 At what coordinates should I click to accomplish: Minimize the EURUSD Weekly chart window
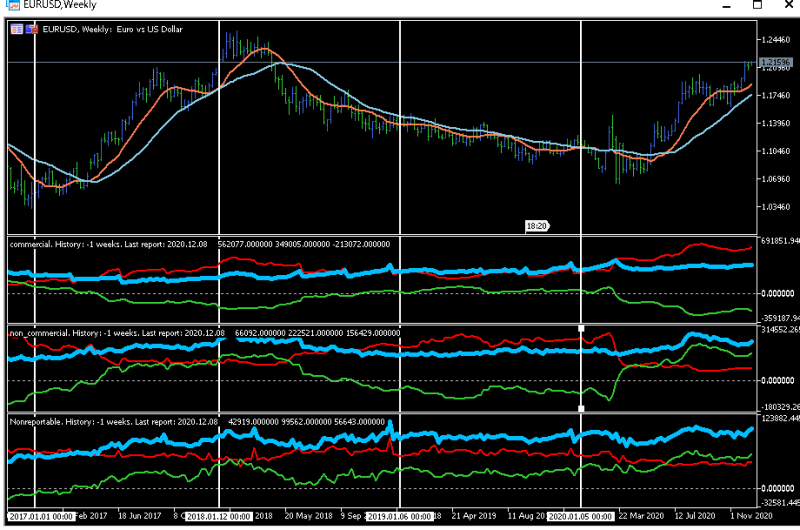pyautogui.click(x=727, y=6)
